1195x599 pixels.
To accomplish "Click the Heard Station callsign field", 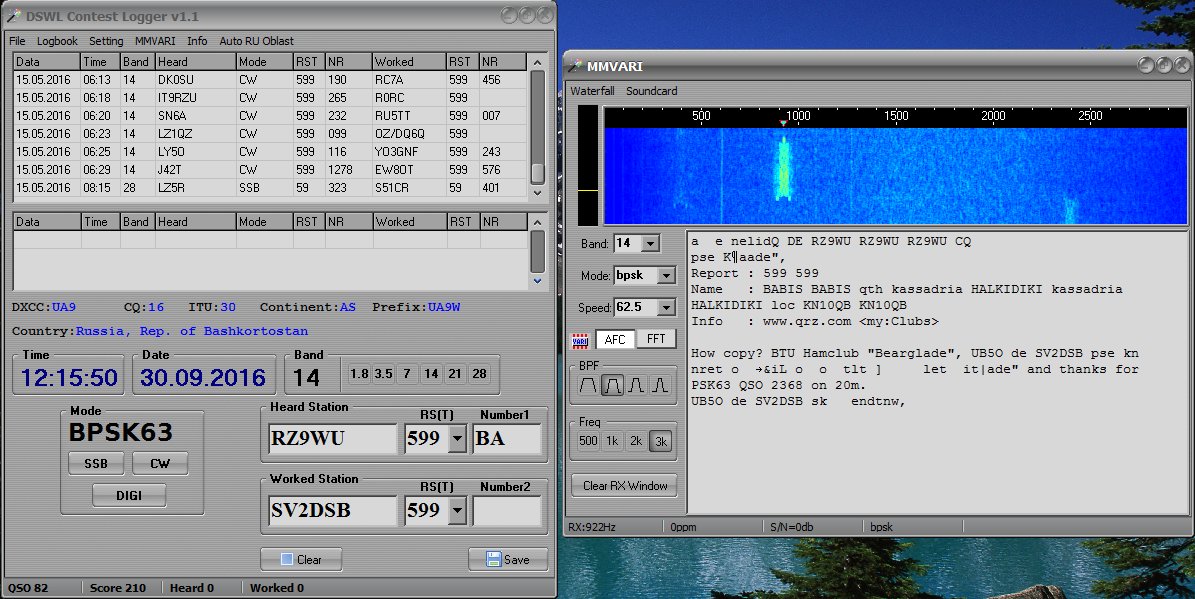I will click(333, 438).
